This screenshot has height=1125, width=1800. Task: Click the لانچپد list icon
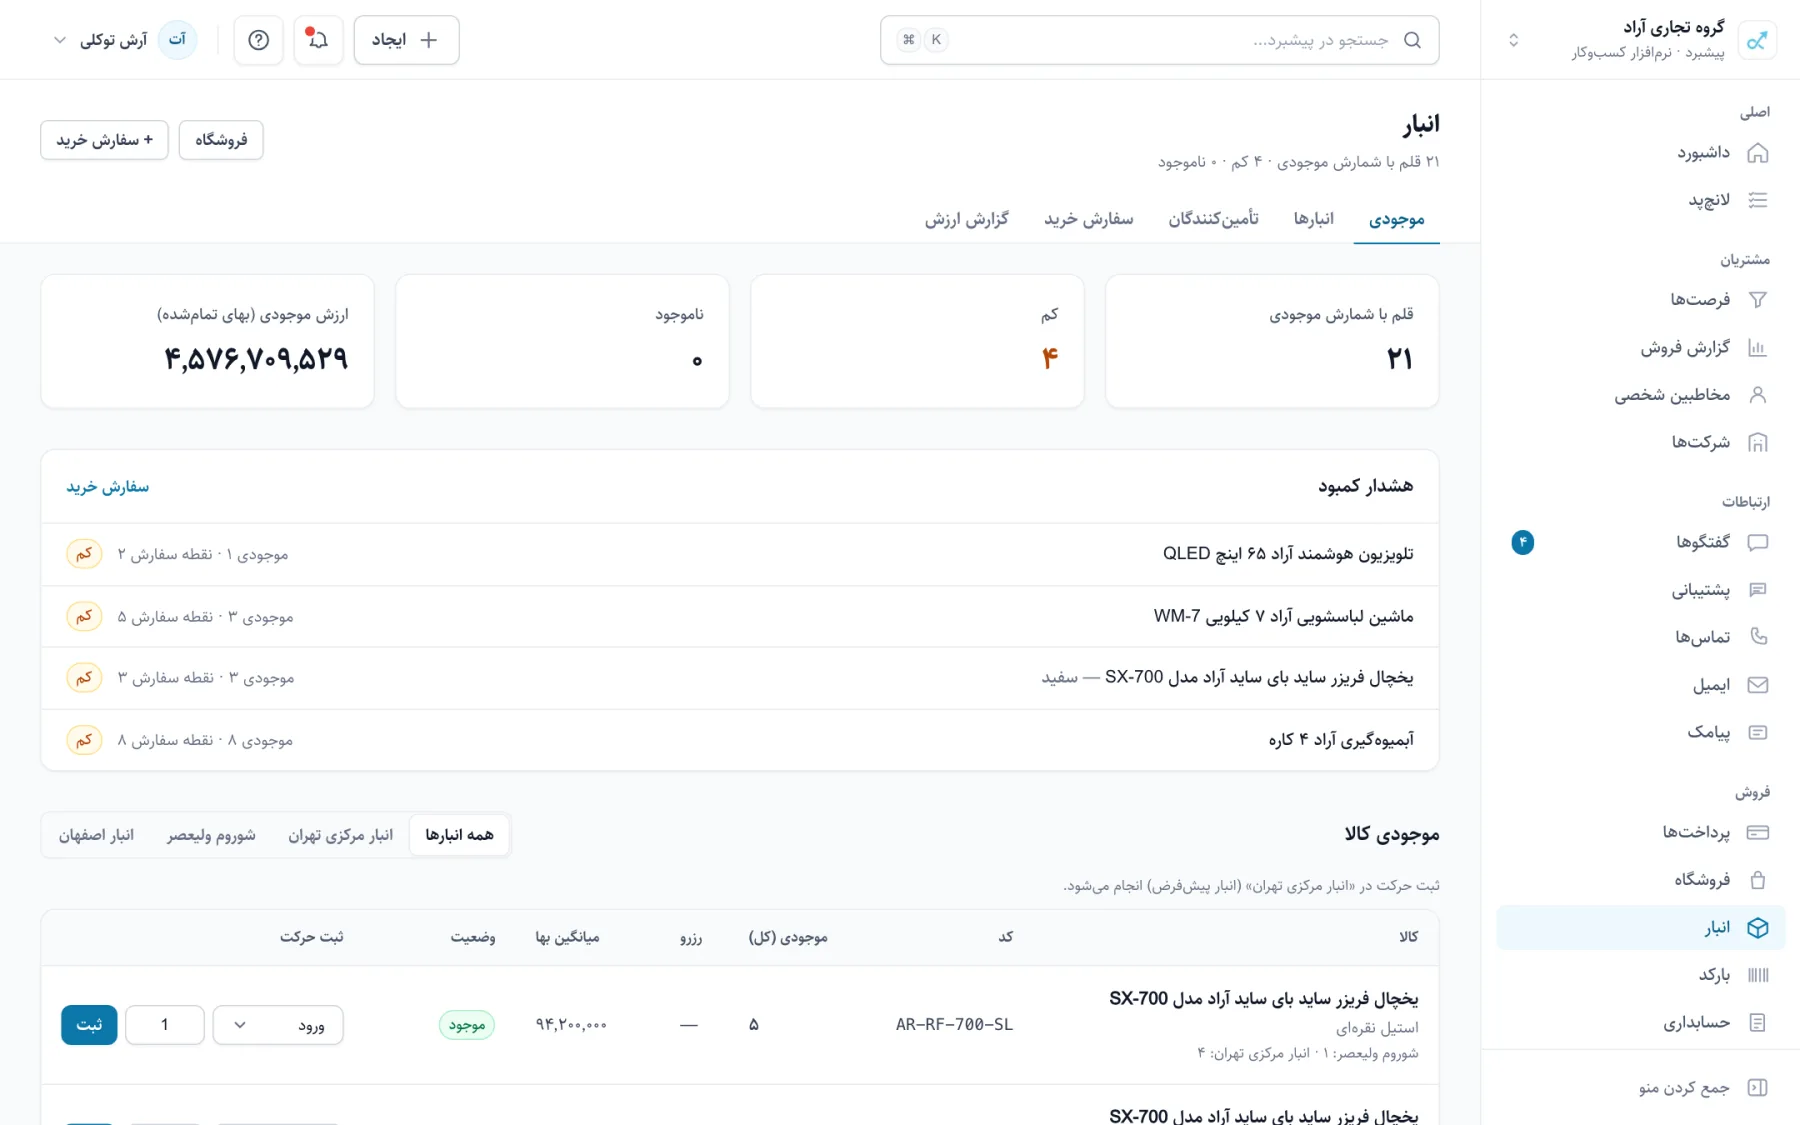click(1757, 200)
